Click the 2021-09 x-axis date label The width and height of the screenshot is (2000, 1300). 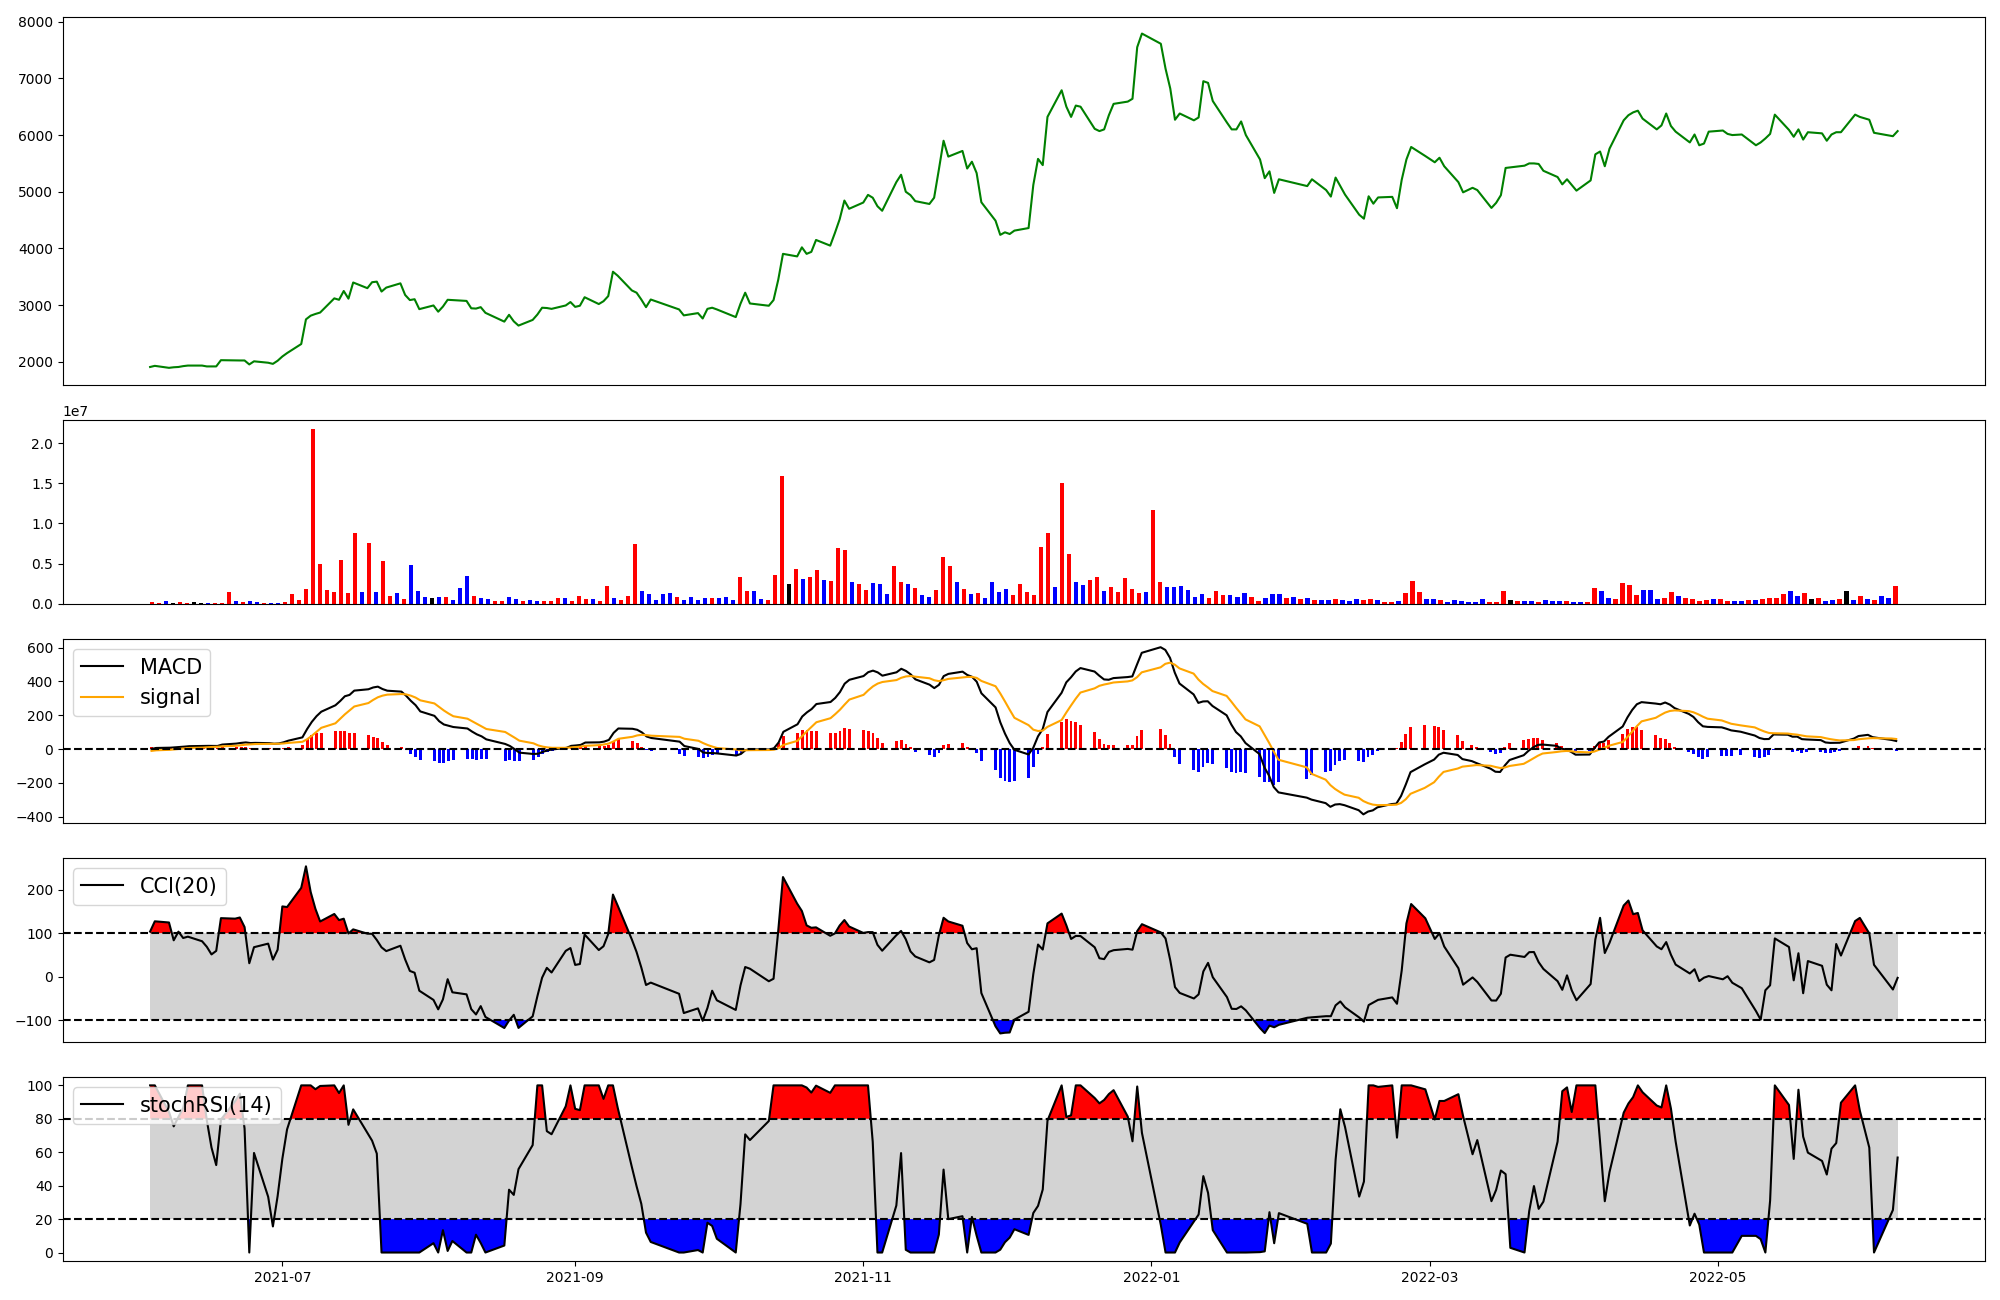coord(575,1277)
